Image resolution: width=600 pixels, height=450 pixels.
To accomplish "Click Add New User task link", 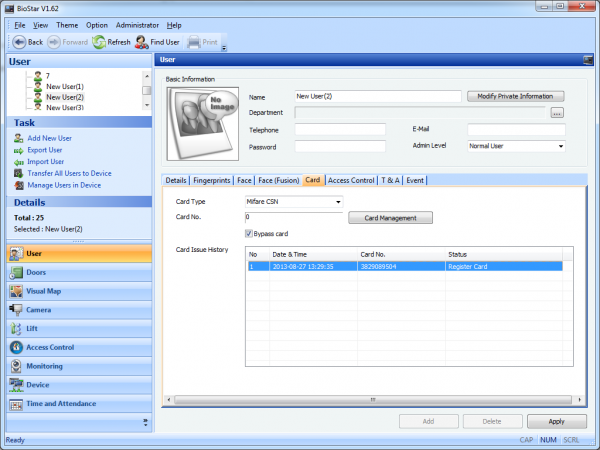I will click(x=49, y=137).
